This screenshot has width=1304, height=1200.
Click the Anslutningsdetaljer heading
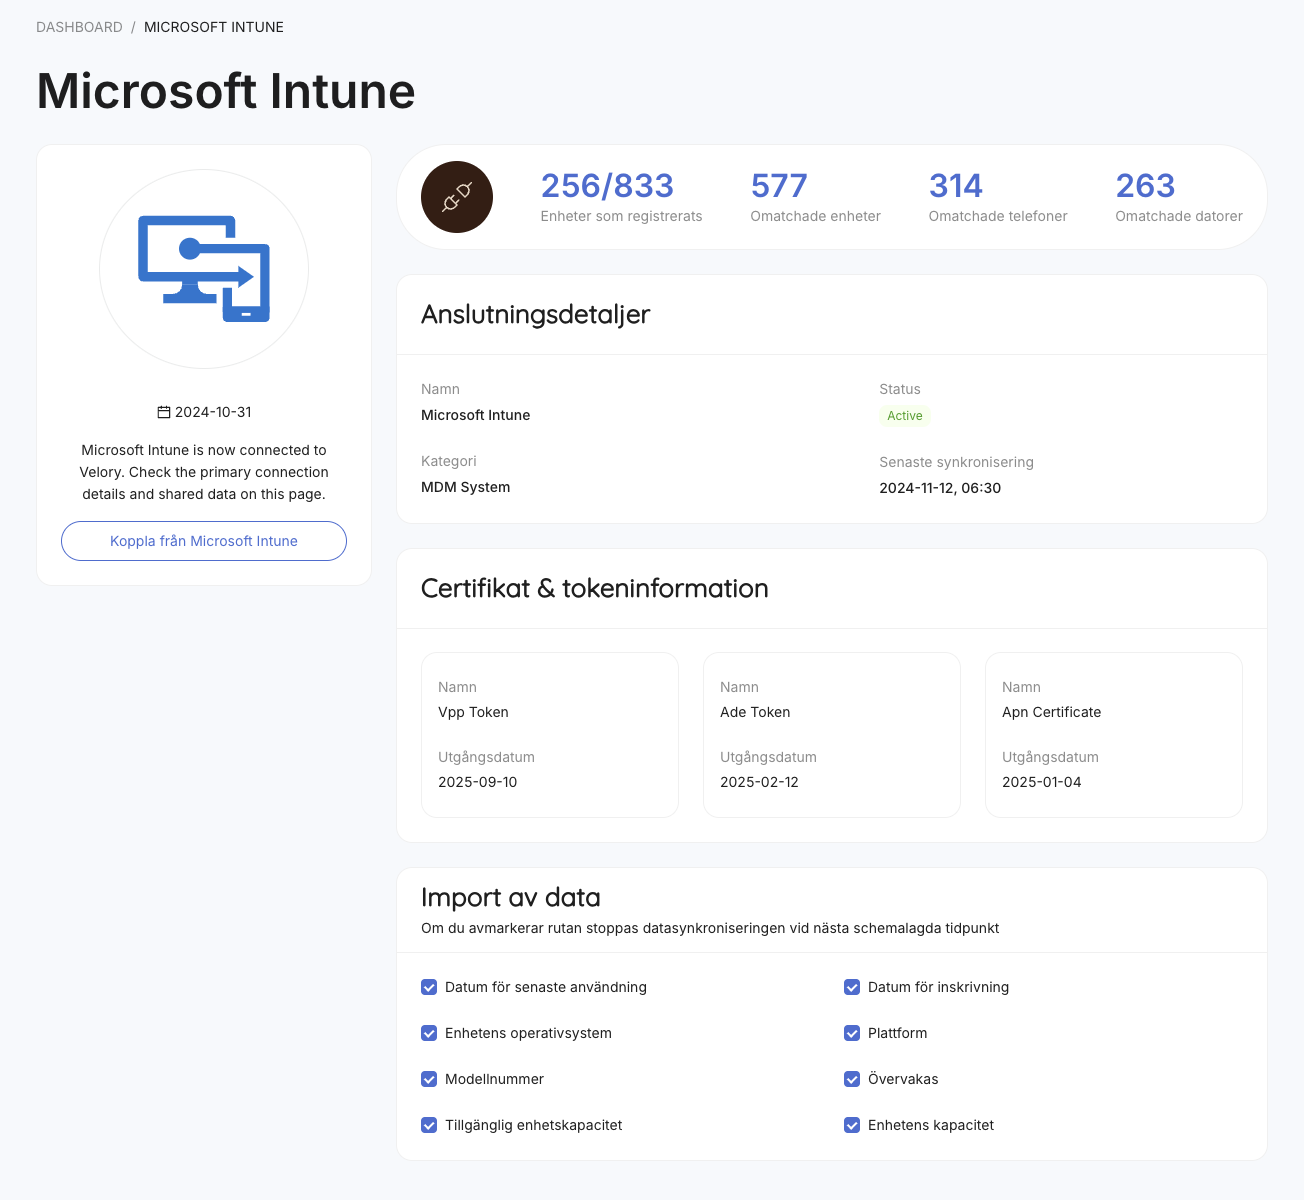(x=536, y=314)
